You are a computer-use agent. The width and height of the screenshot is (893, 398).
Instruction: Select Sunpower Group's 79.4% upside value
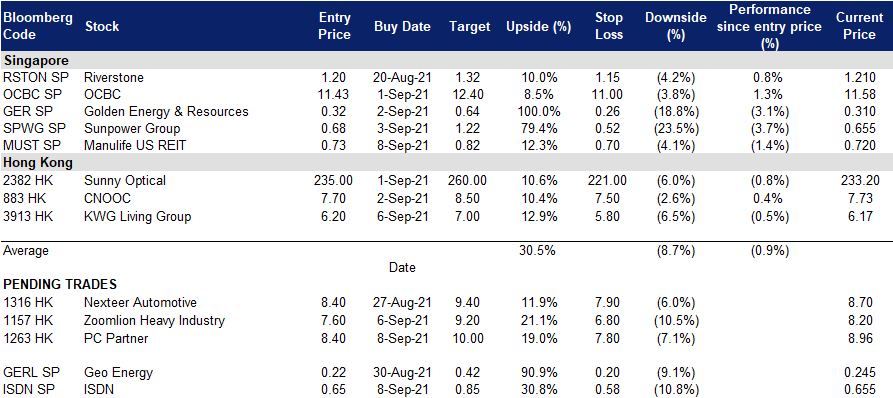[x=539, y=129]
